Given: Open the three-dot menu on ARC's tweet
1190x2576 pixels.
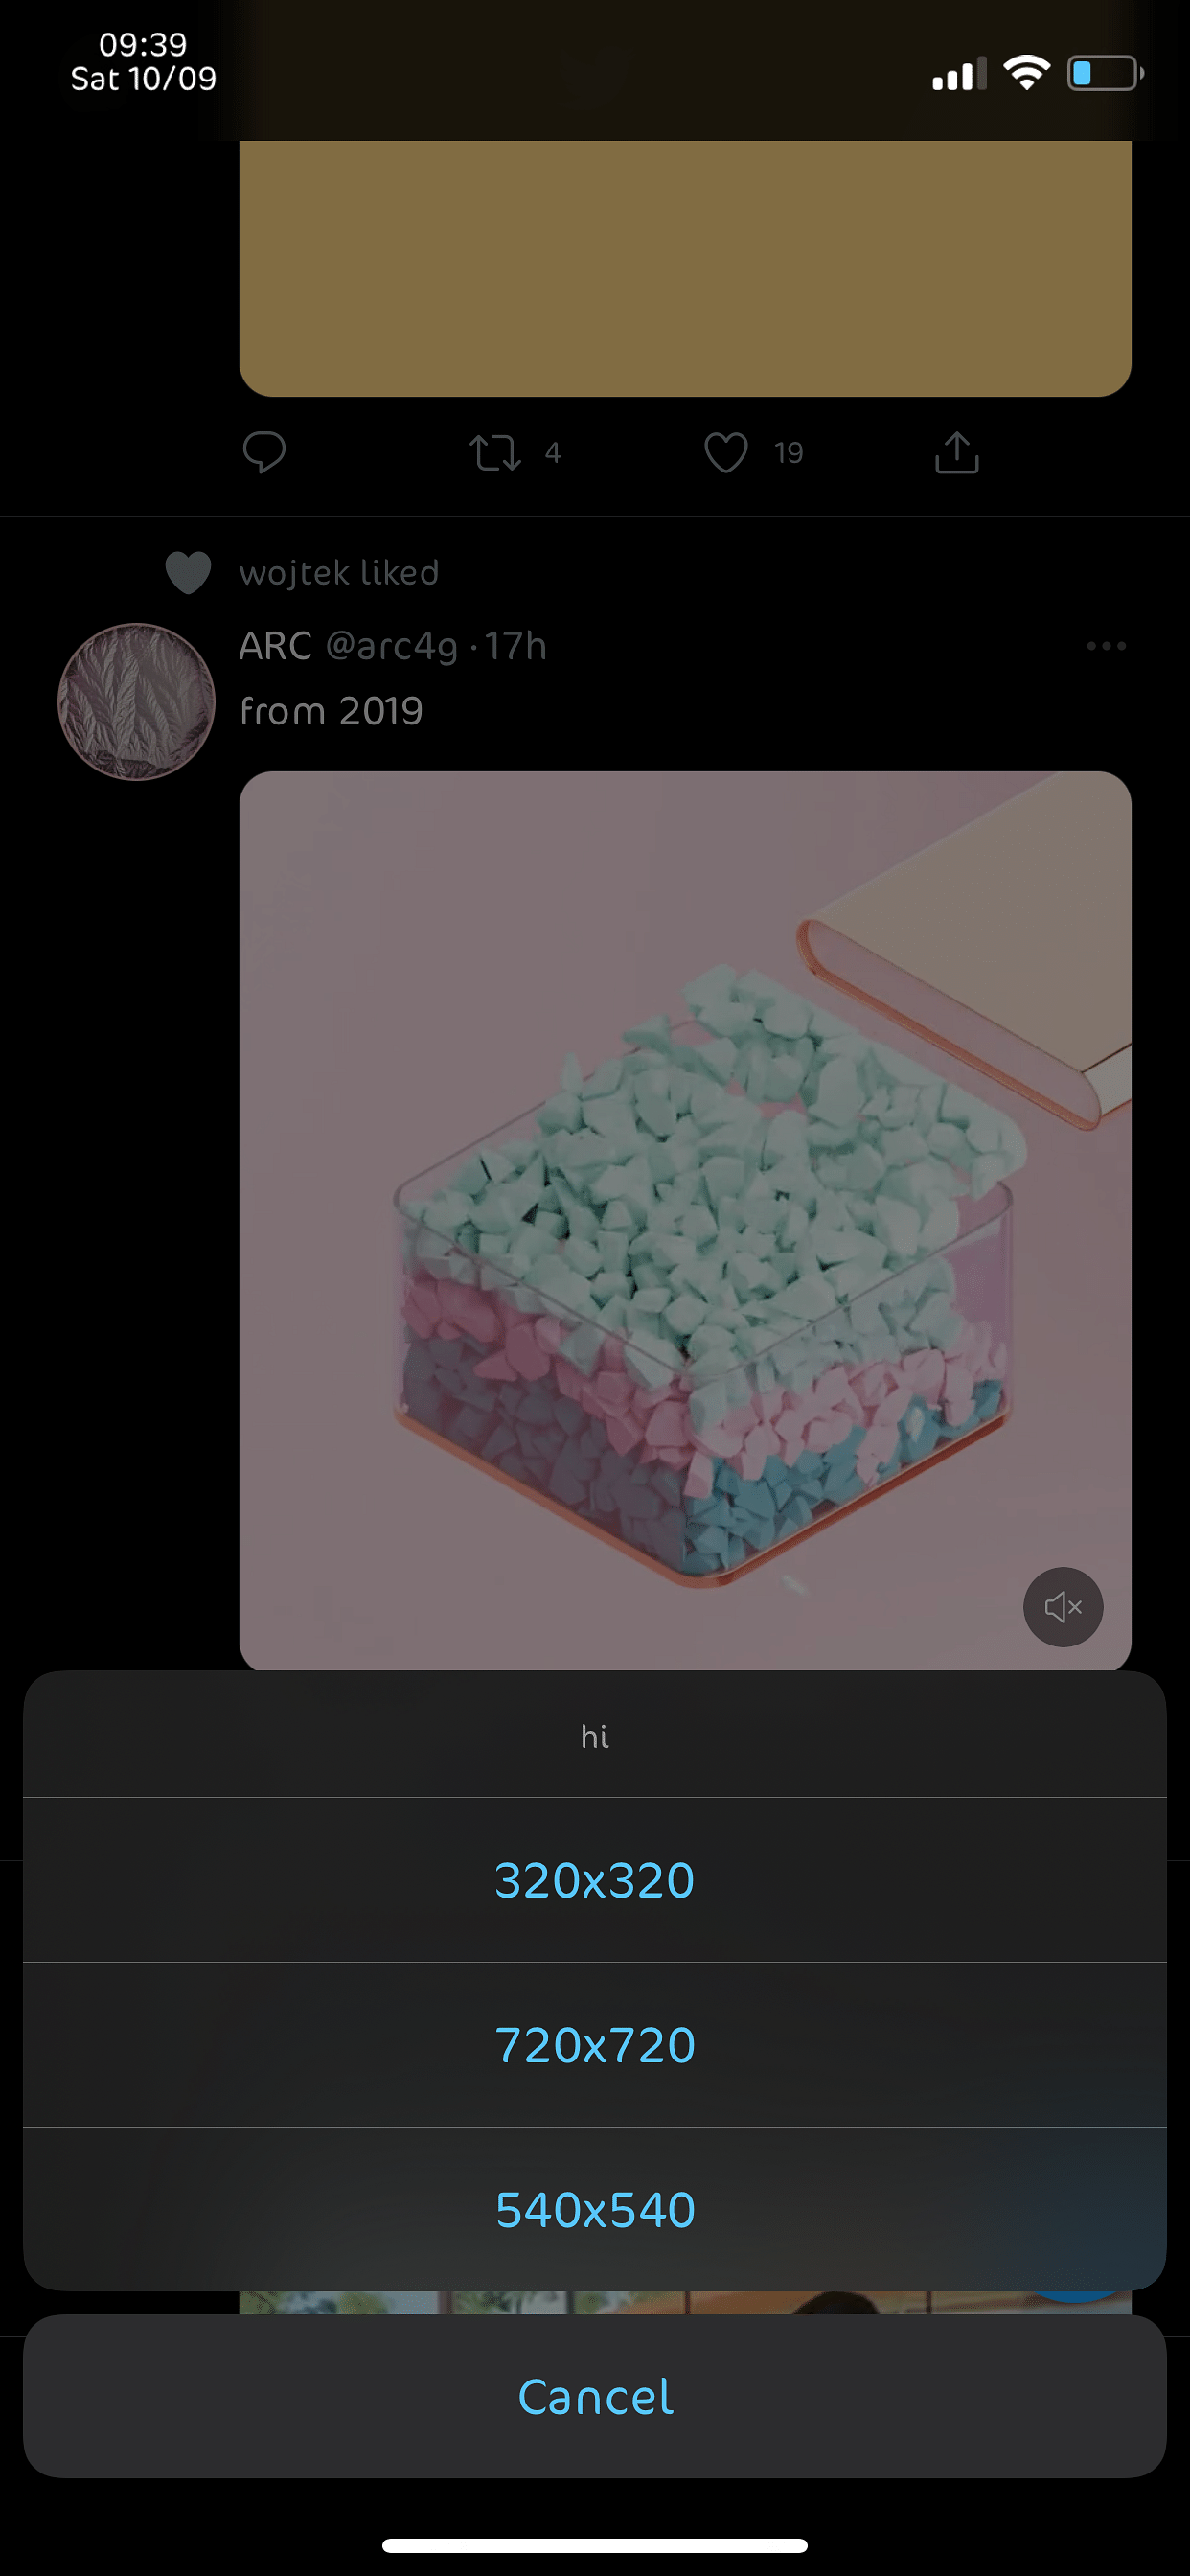Looking at the screenshot, I should tap(1106, 646).
